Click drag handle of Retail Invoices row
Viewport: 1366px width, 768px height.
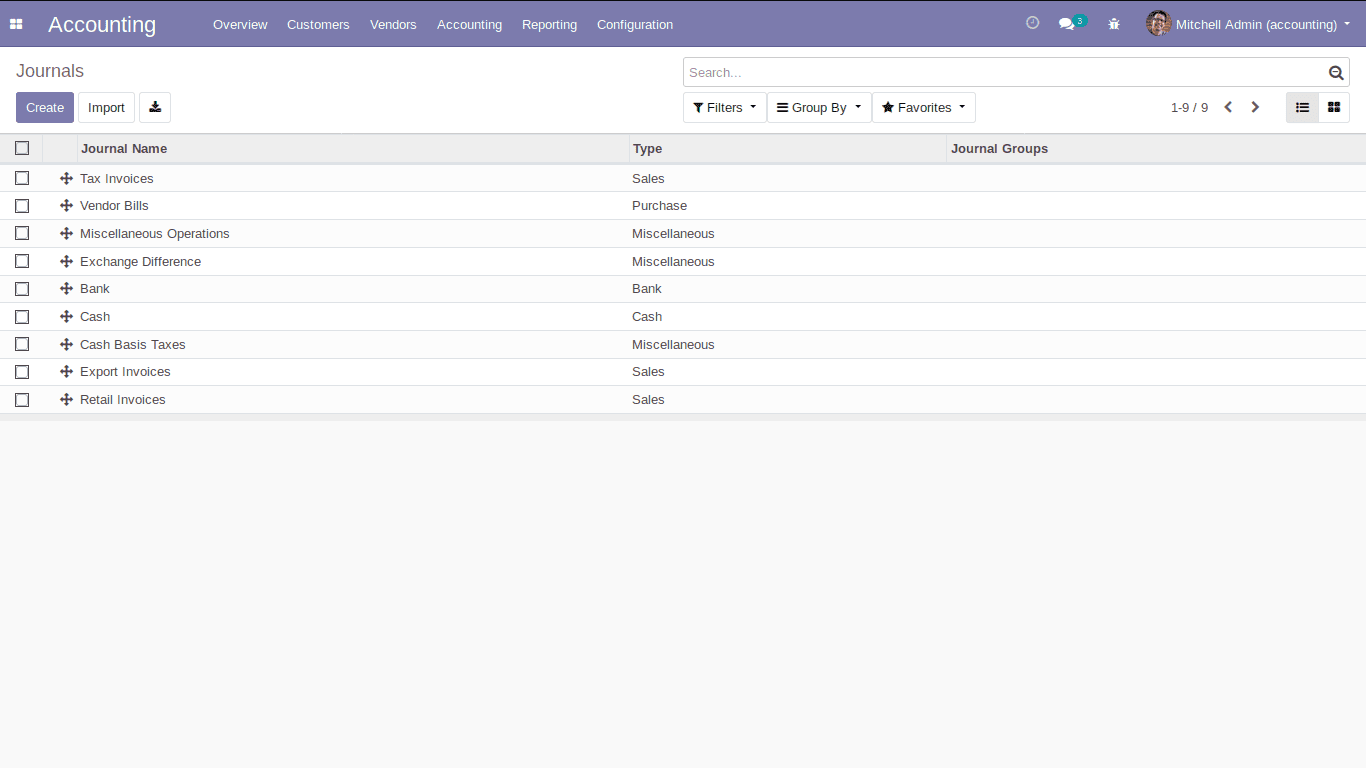click(66, 399)
